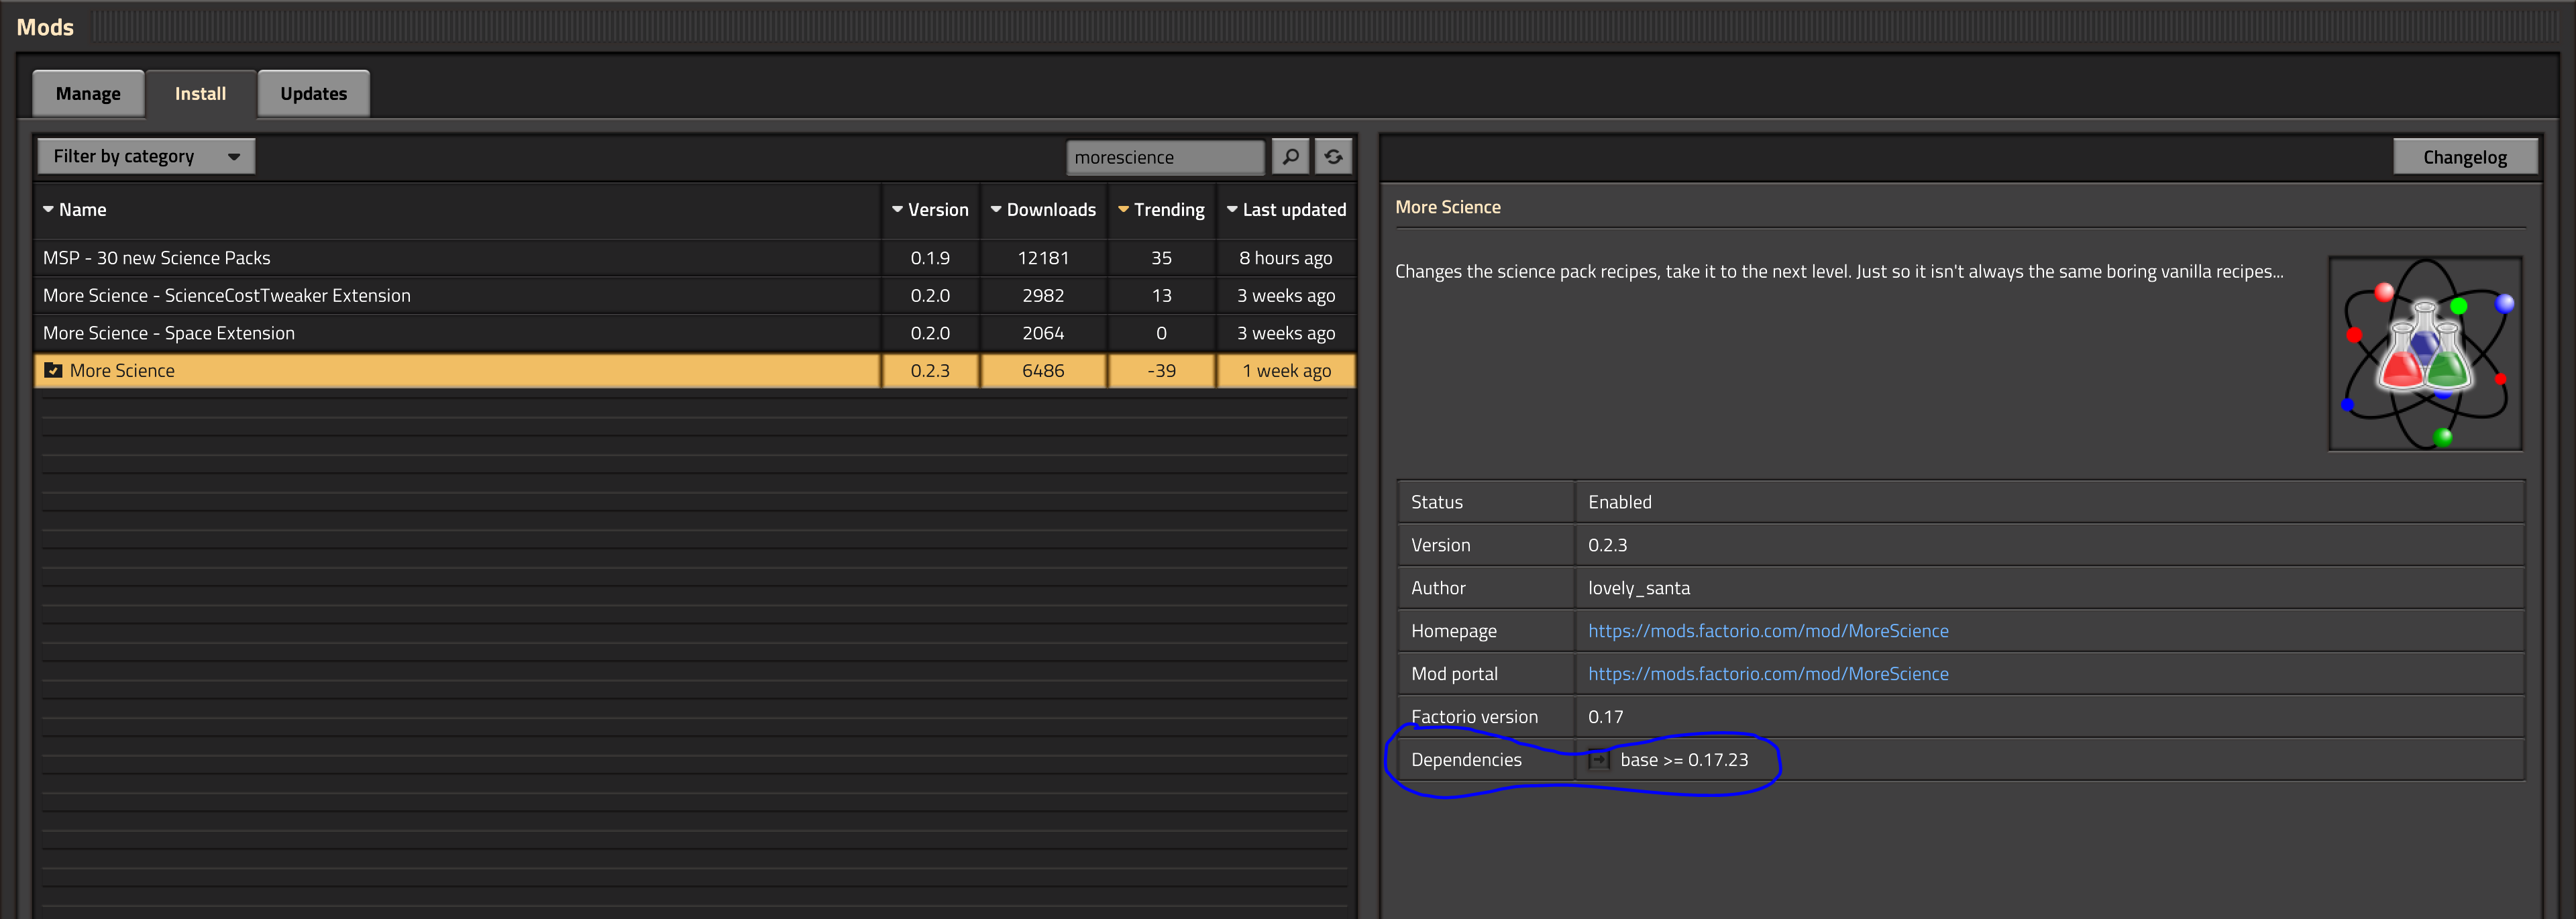The image size is (2576, 919).
Task: Switch to the Updates tab
Action: point(314,94)
